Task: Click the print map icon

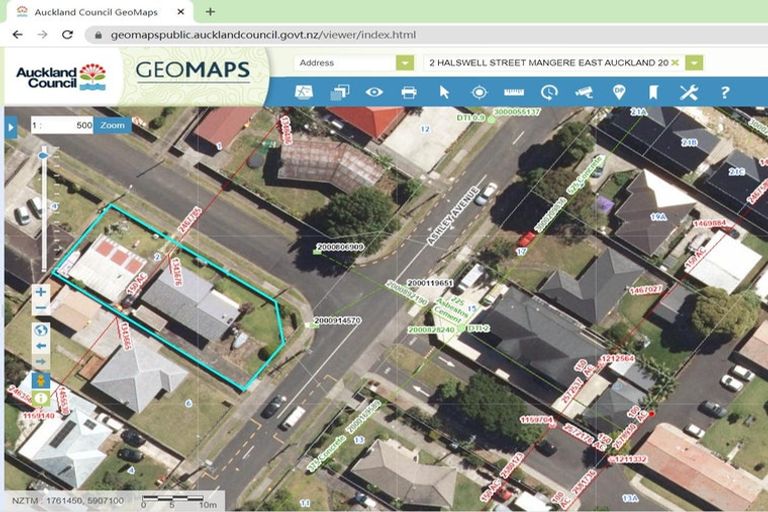Action: click(409, 92)
